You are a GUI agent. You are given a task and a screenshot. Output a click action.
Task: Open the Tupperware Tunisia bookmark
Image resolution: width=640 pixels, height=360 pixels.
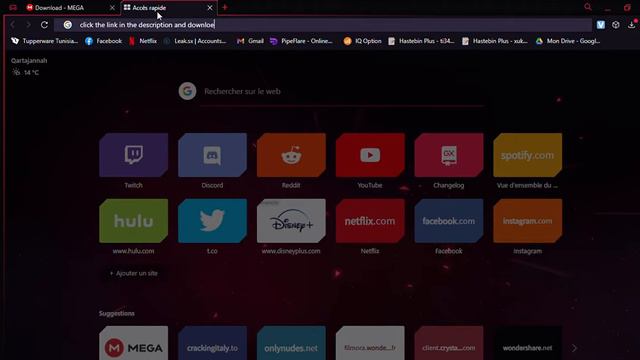coord(44,41)
